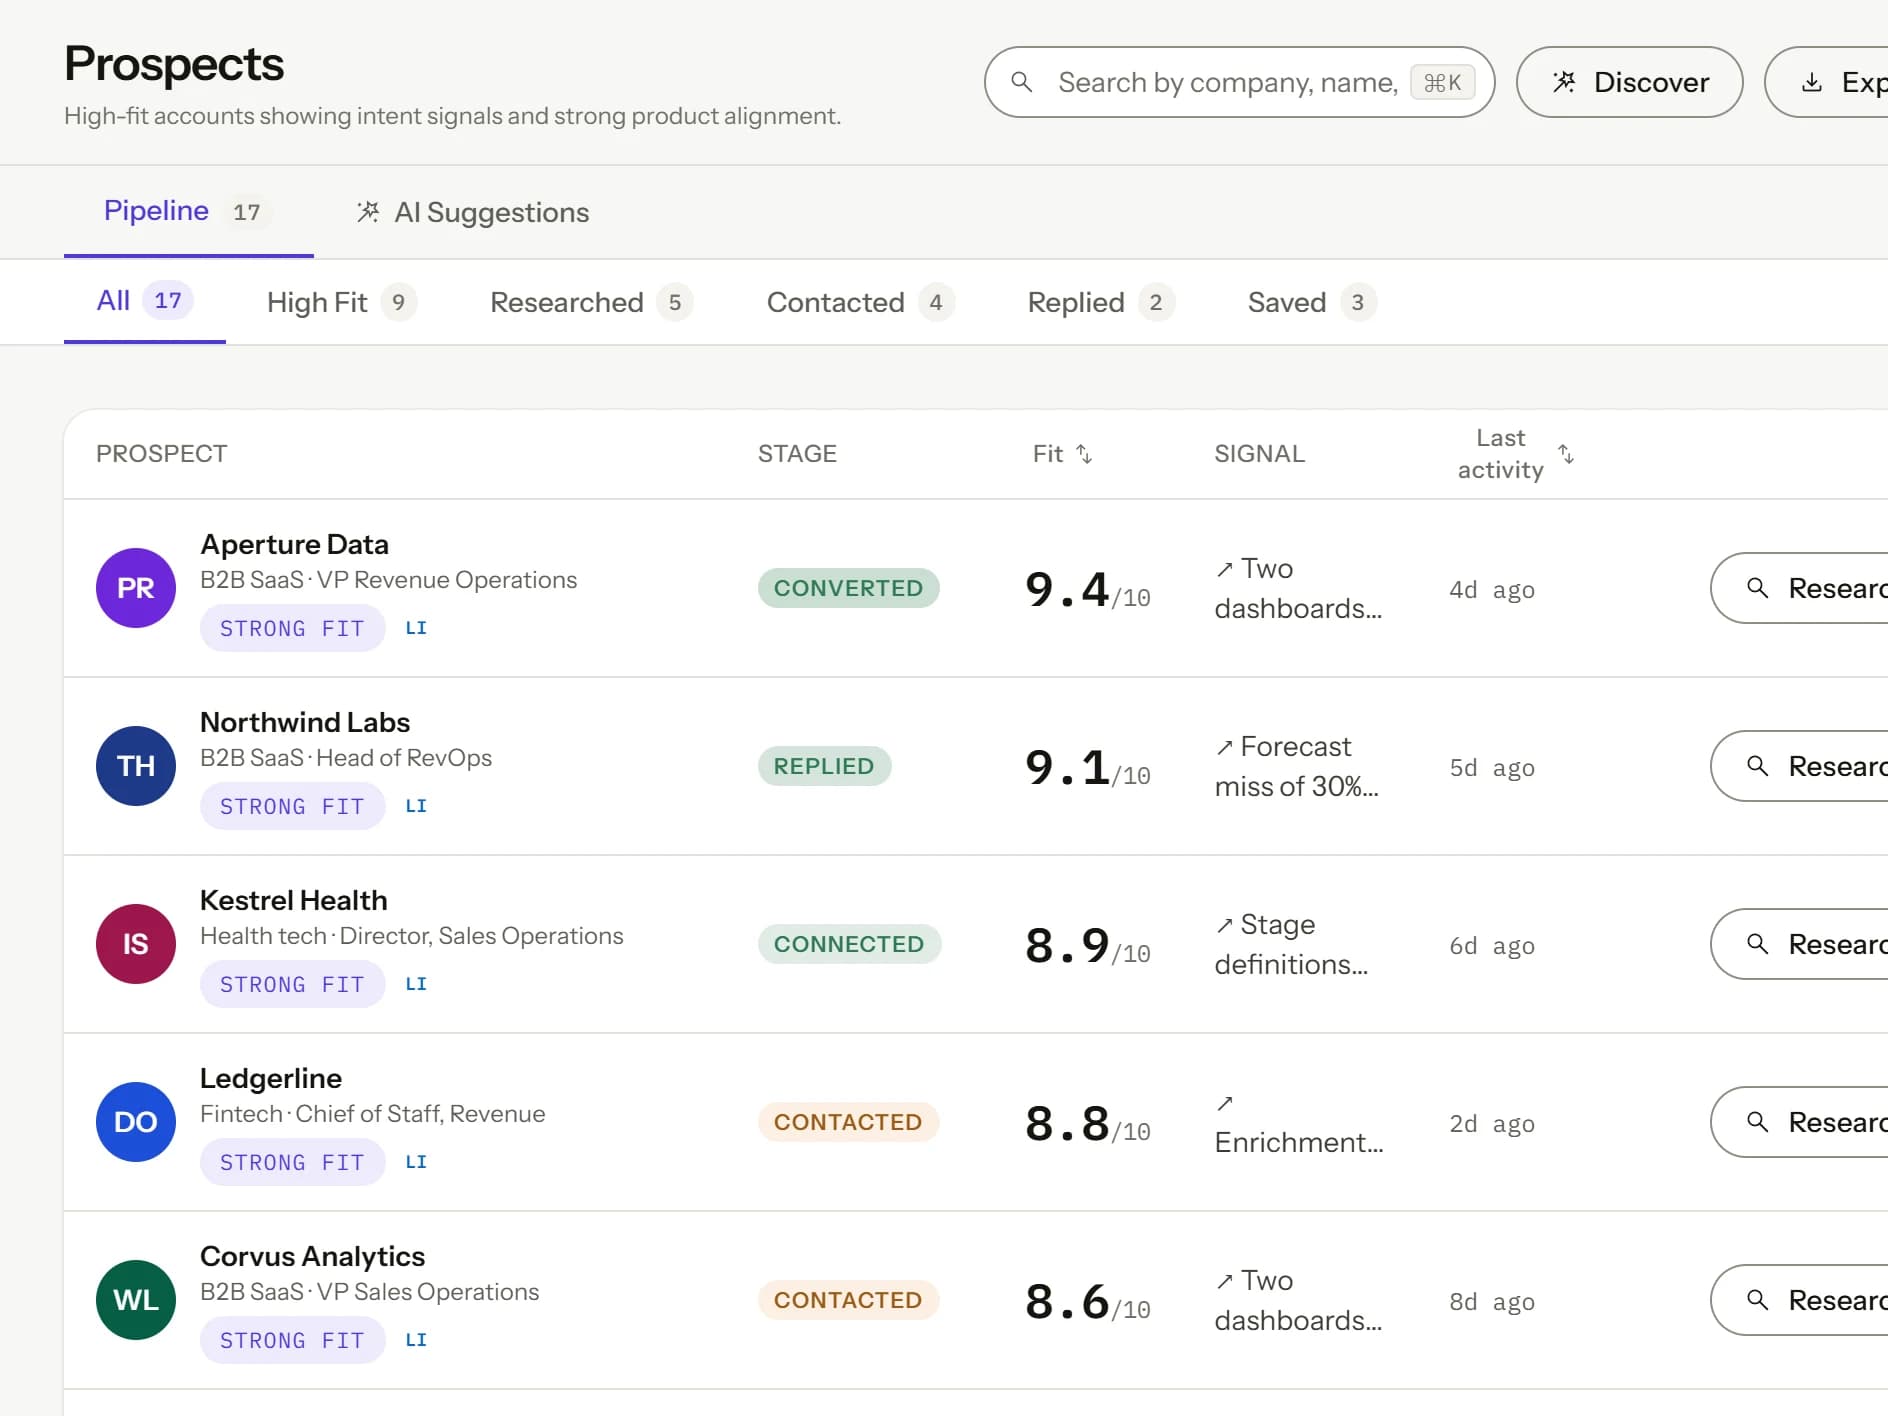
Task: Open the Northwind Labs company name
Action: (x=305, y=722)
